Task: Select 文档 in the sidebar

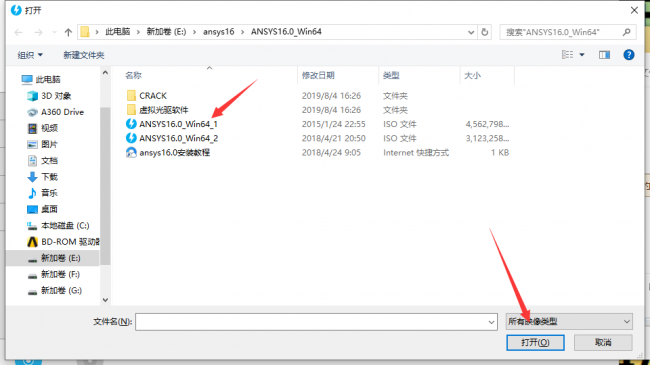Action: (42, 161)
